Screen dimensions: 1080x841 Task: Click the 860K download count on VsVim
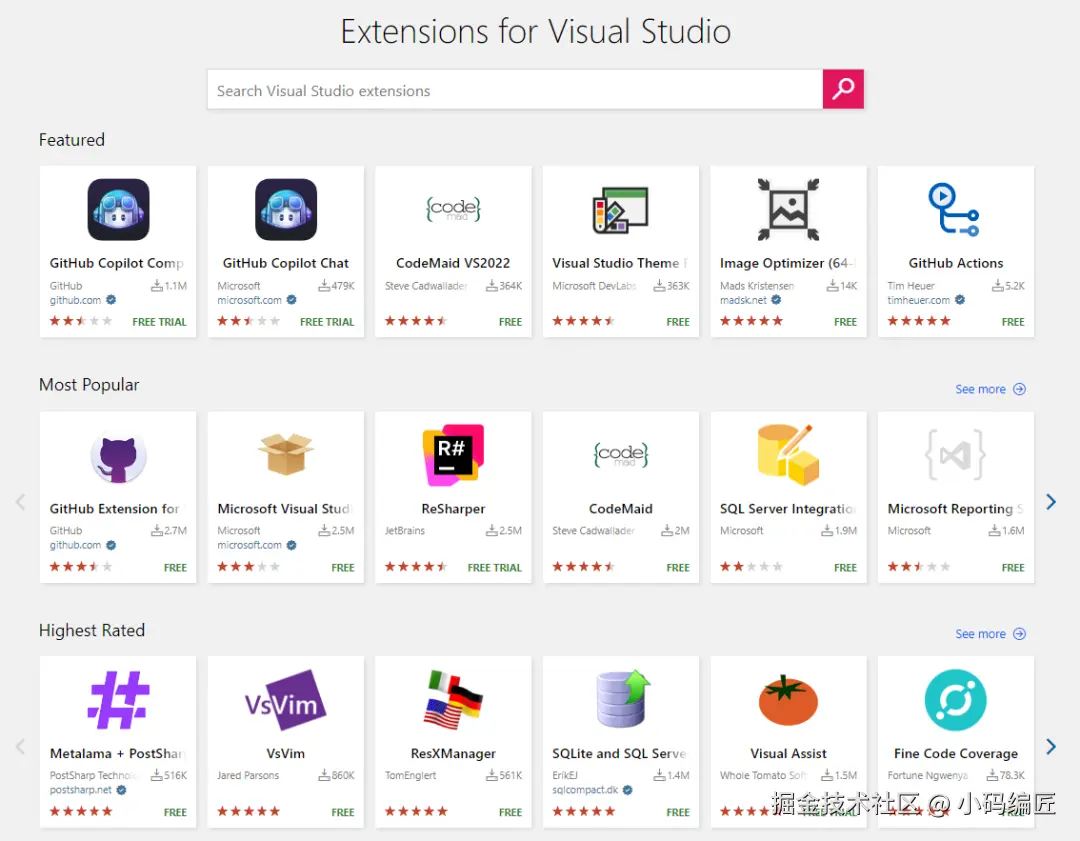[x=336, y=776]
